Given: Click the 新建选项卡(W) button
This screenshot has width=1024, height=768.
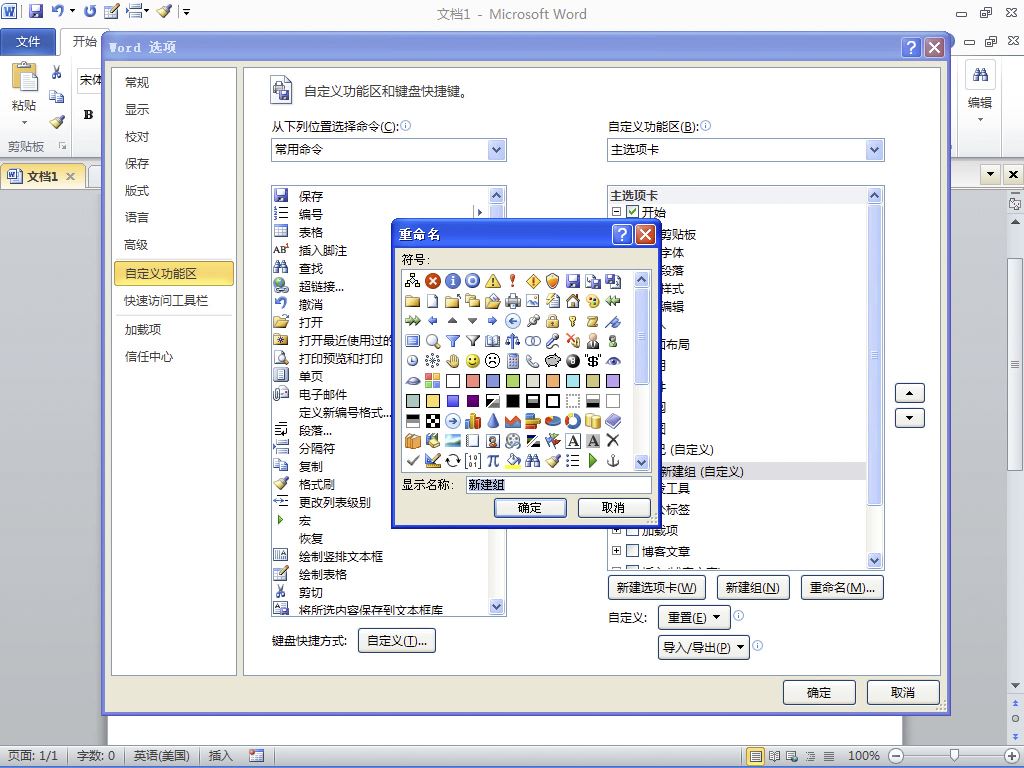Looking at the screenshot, I should point(656,588).
